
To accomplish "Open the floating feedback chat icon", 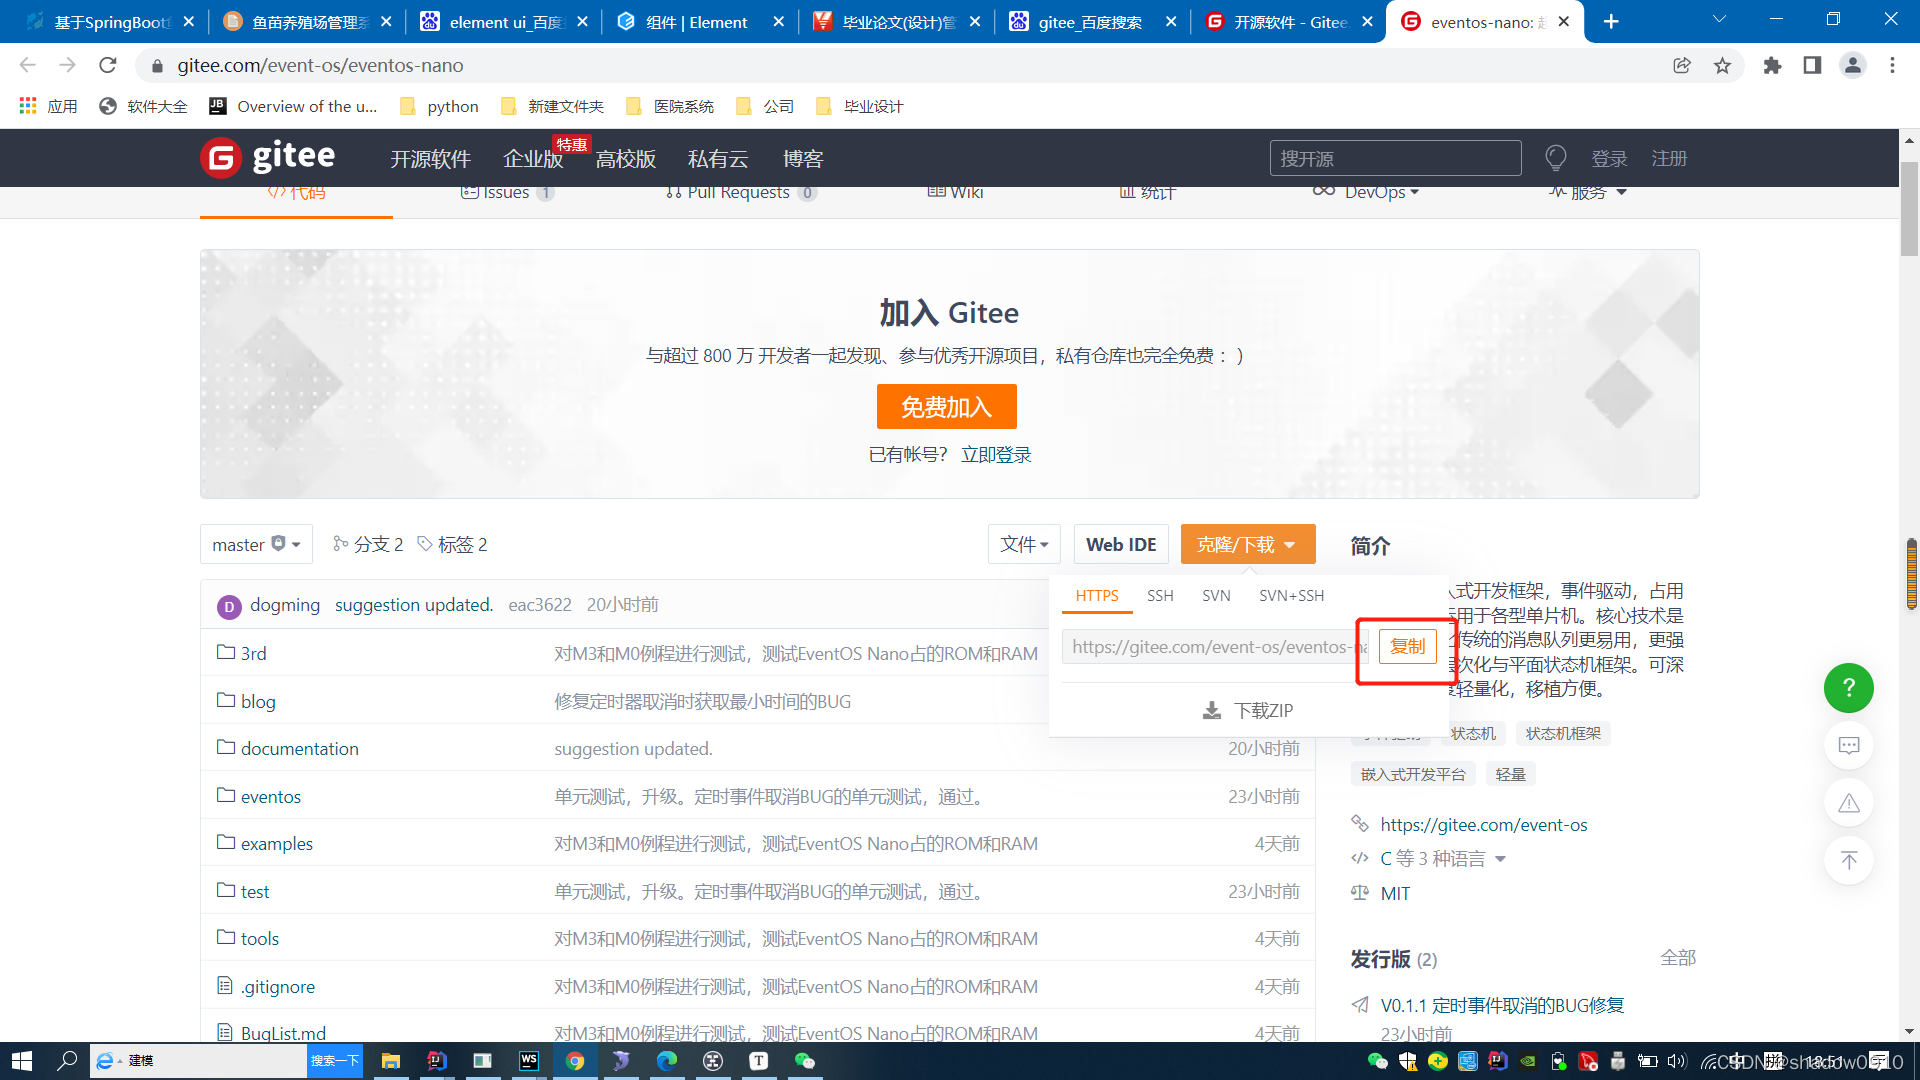I will click(1849, 745).
